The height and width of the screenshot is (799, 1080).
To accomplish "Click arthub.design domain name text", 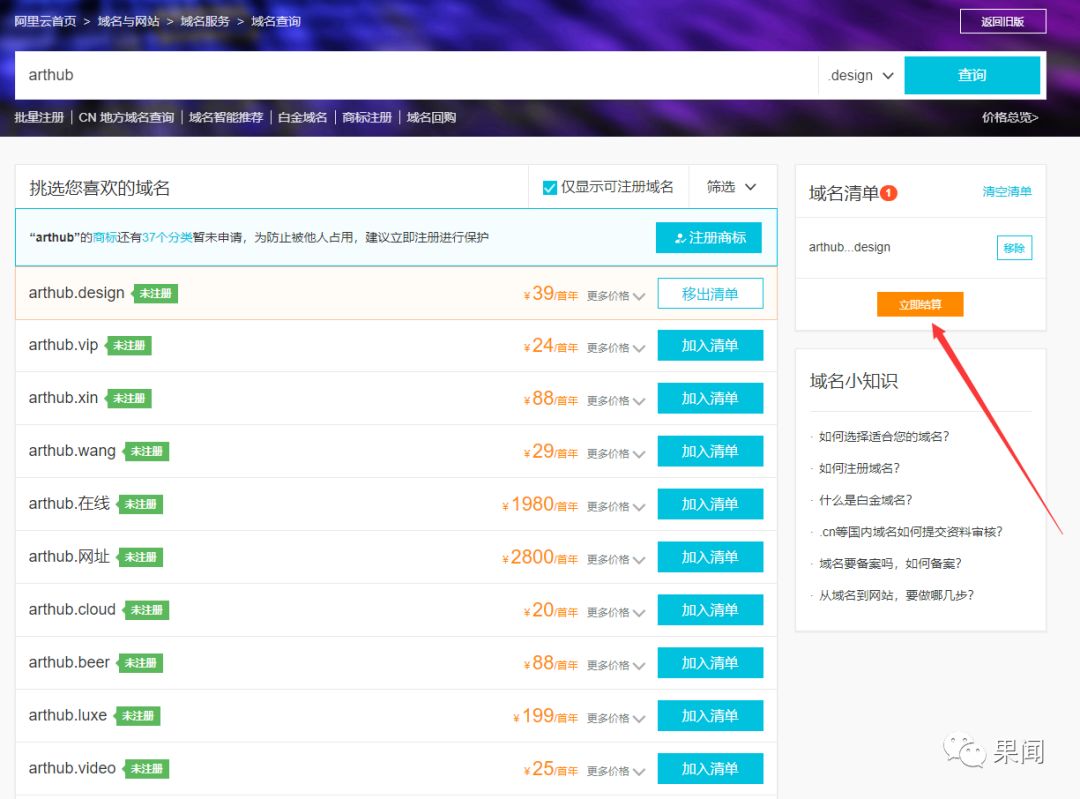I will (76, 293).
